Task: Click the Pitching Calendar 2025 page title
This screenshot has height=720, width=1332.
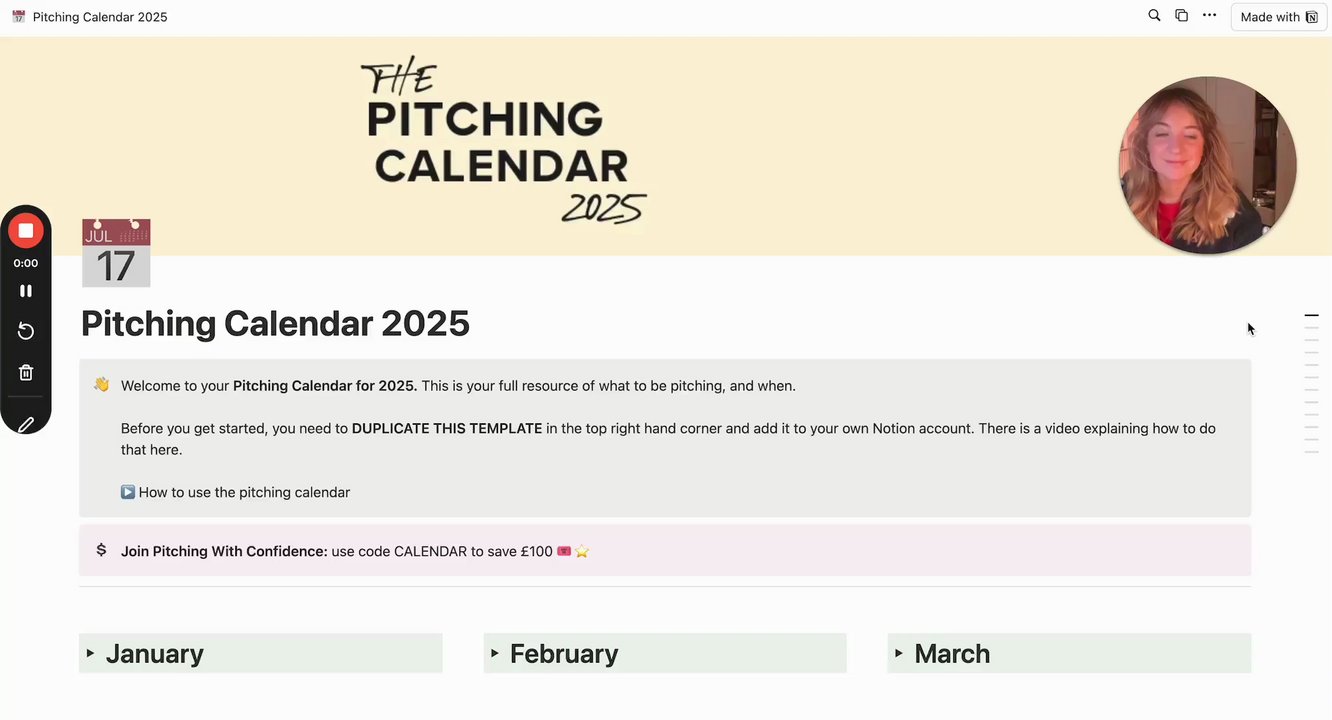Action: click(x=275, y=324)
